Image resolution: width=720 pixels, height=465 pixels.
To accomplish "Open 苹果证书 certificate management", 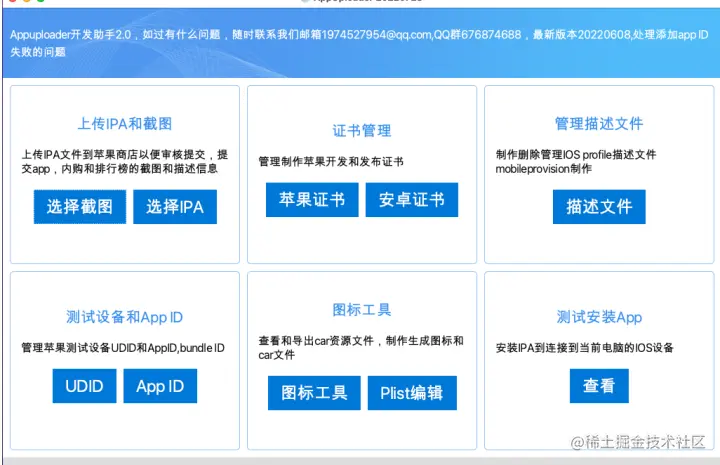I will (x=312, y=200).
